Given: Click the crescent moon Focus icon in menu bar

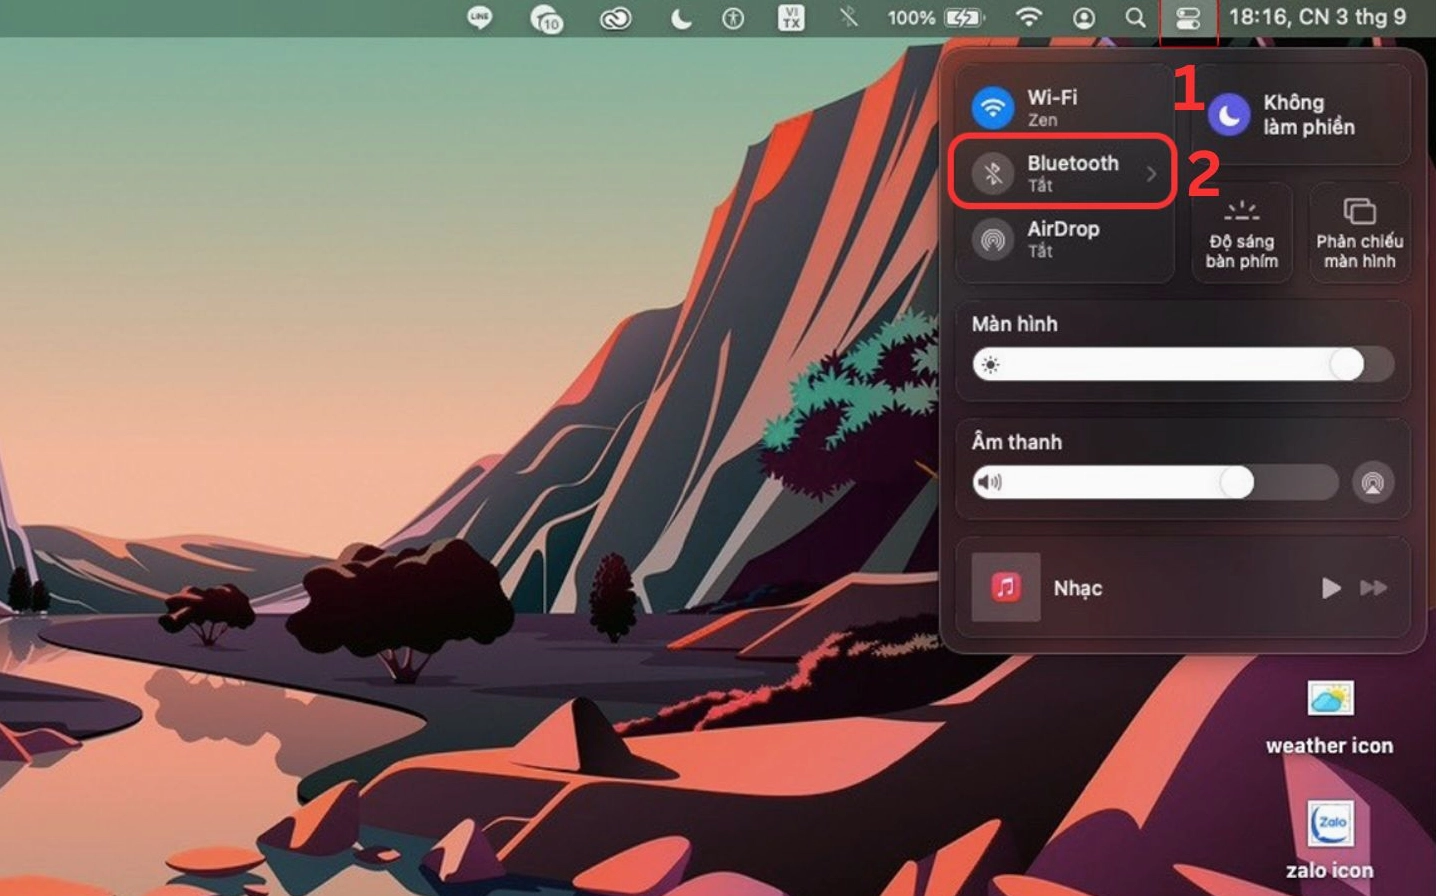Looking at the screenshot, I should [x=681, y=18].
